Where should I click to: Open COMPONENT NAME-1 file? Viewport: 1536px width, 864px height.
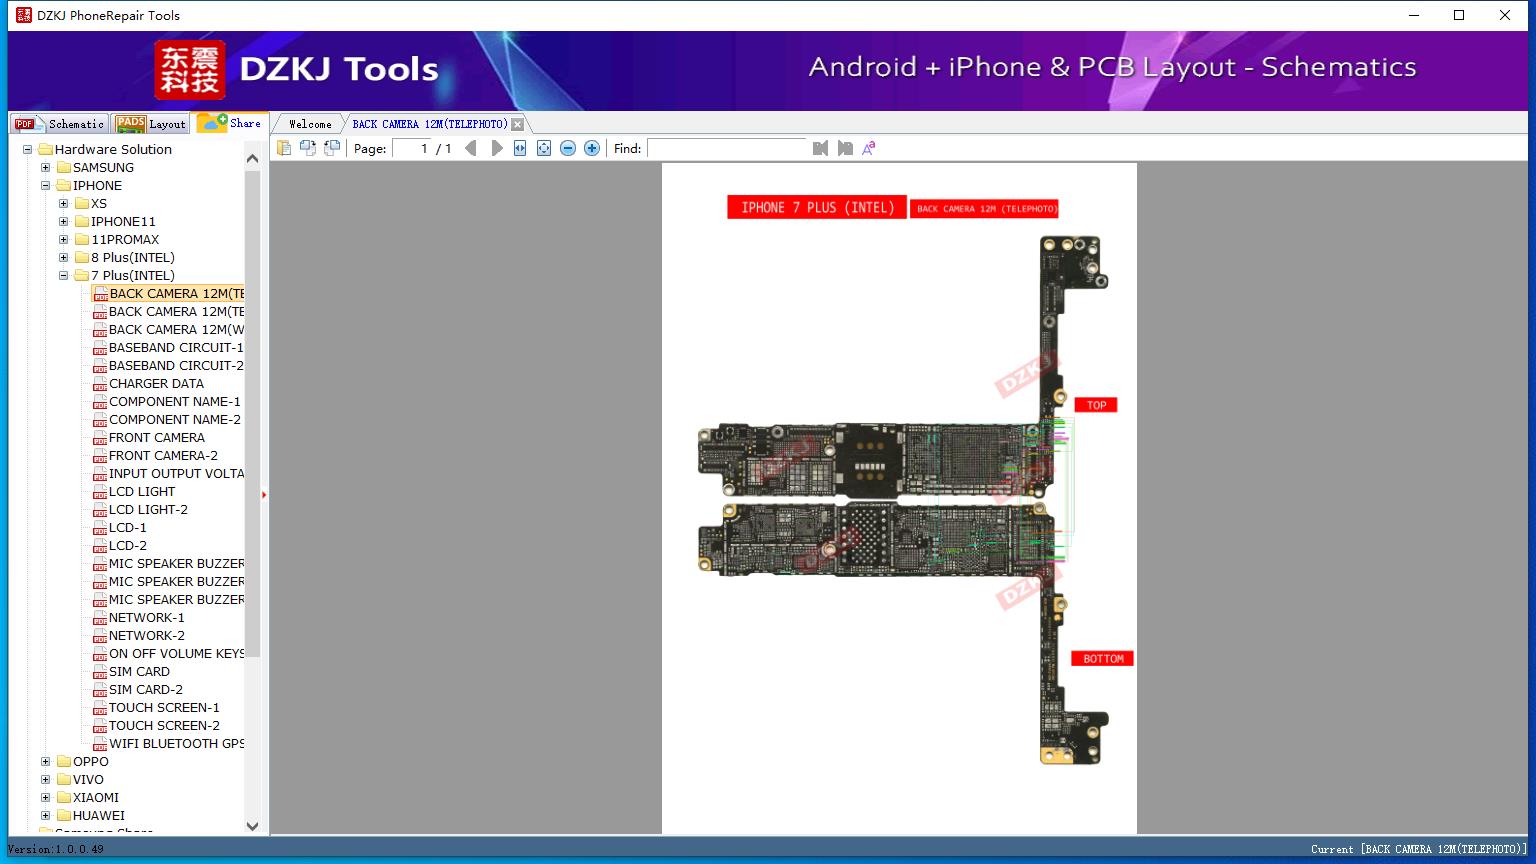click(x=175, y=401)
